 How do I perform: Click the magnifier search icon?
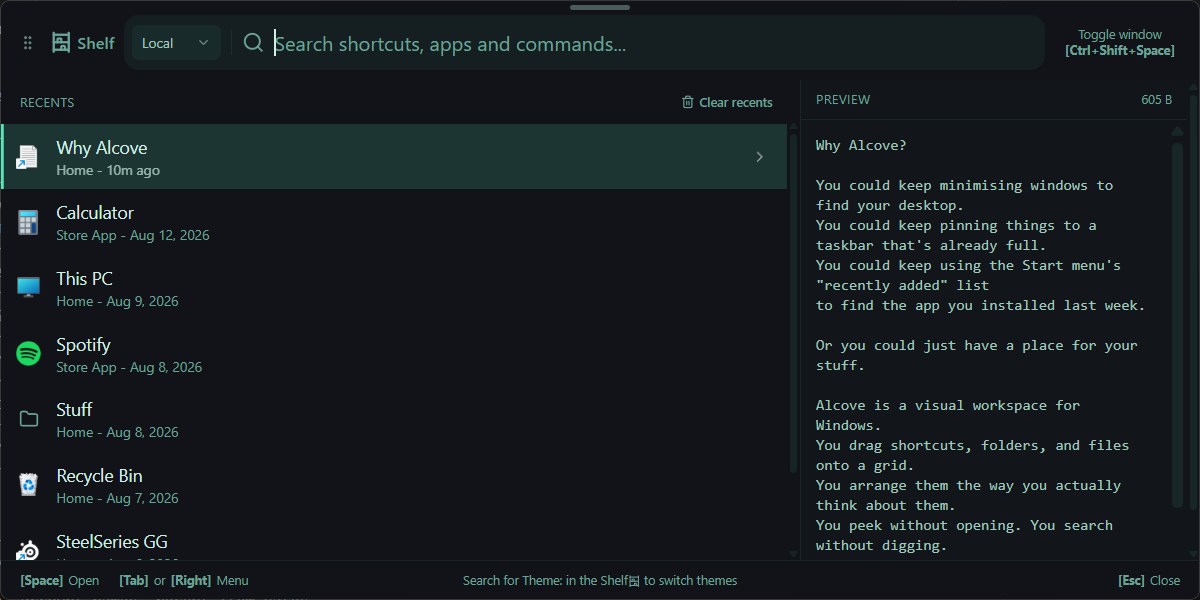pos(253,43)
